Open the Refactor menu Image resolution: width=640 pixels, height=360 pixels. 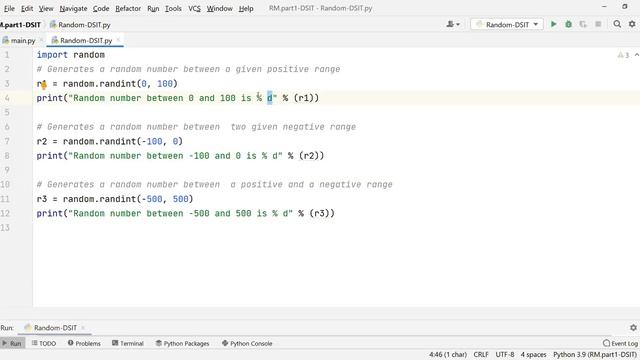coord(128,8)
